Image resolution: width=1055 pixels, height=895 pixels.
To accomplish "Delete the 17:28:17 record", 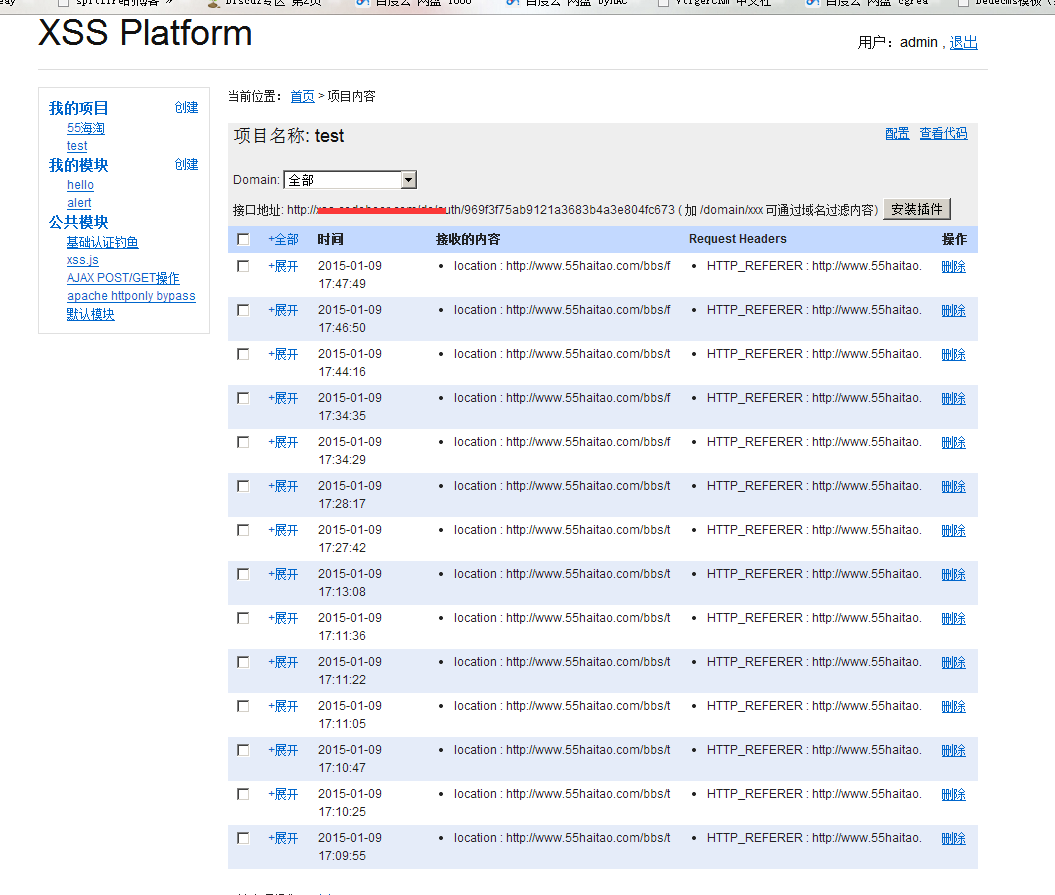I will tap(953, 487).
